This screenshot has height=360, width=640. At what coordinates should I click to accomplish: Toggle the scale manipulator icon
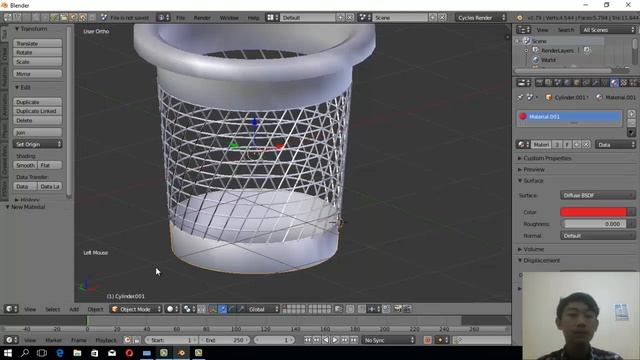[241, 309]
